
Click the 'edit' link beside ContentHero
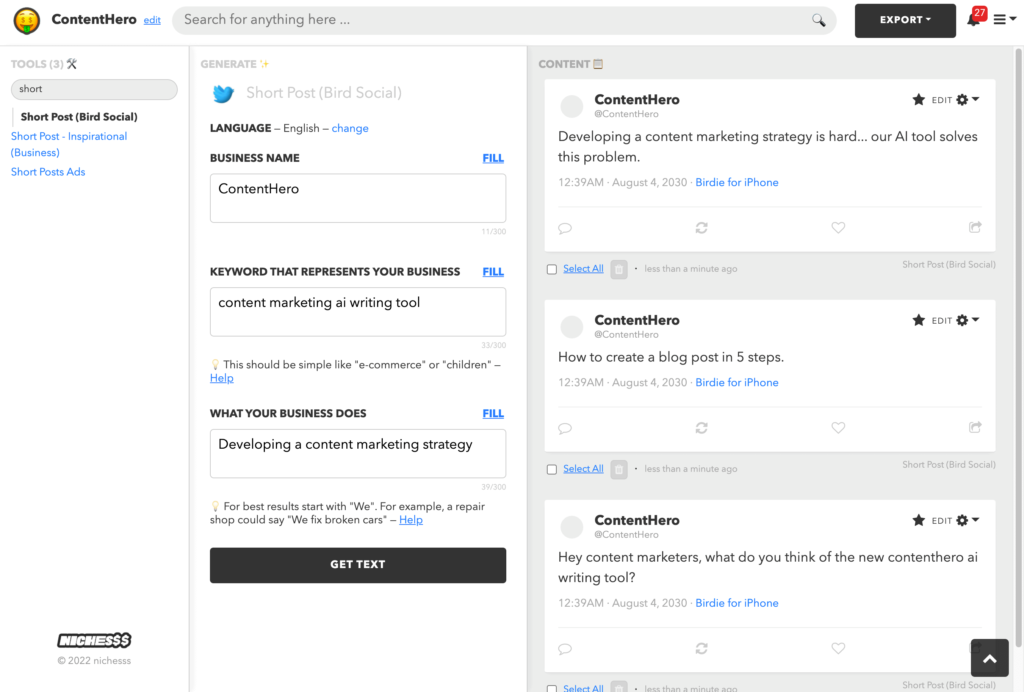click(x=152, y=20)
